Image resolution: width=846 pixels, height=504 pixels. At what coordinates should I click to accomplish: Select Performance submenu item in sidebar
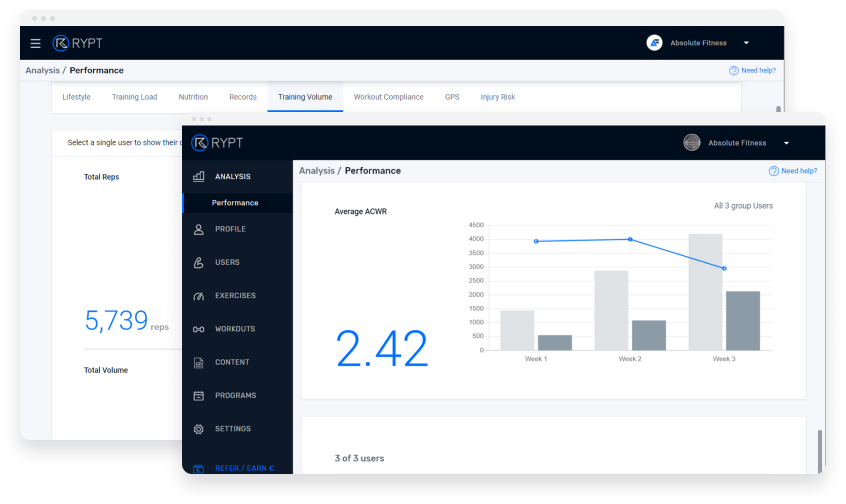(235, 203)
